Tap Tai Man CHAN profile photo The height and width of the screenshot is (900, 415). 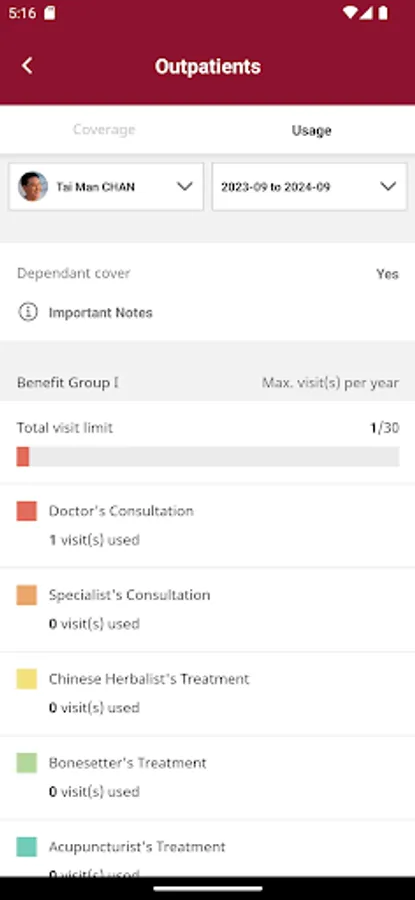[33, 187]
